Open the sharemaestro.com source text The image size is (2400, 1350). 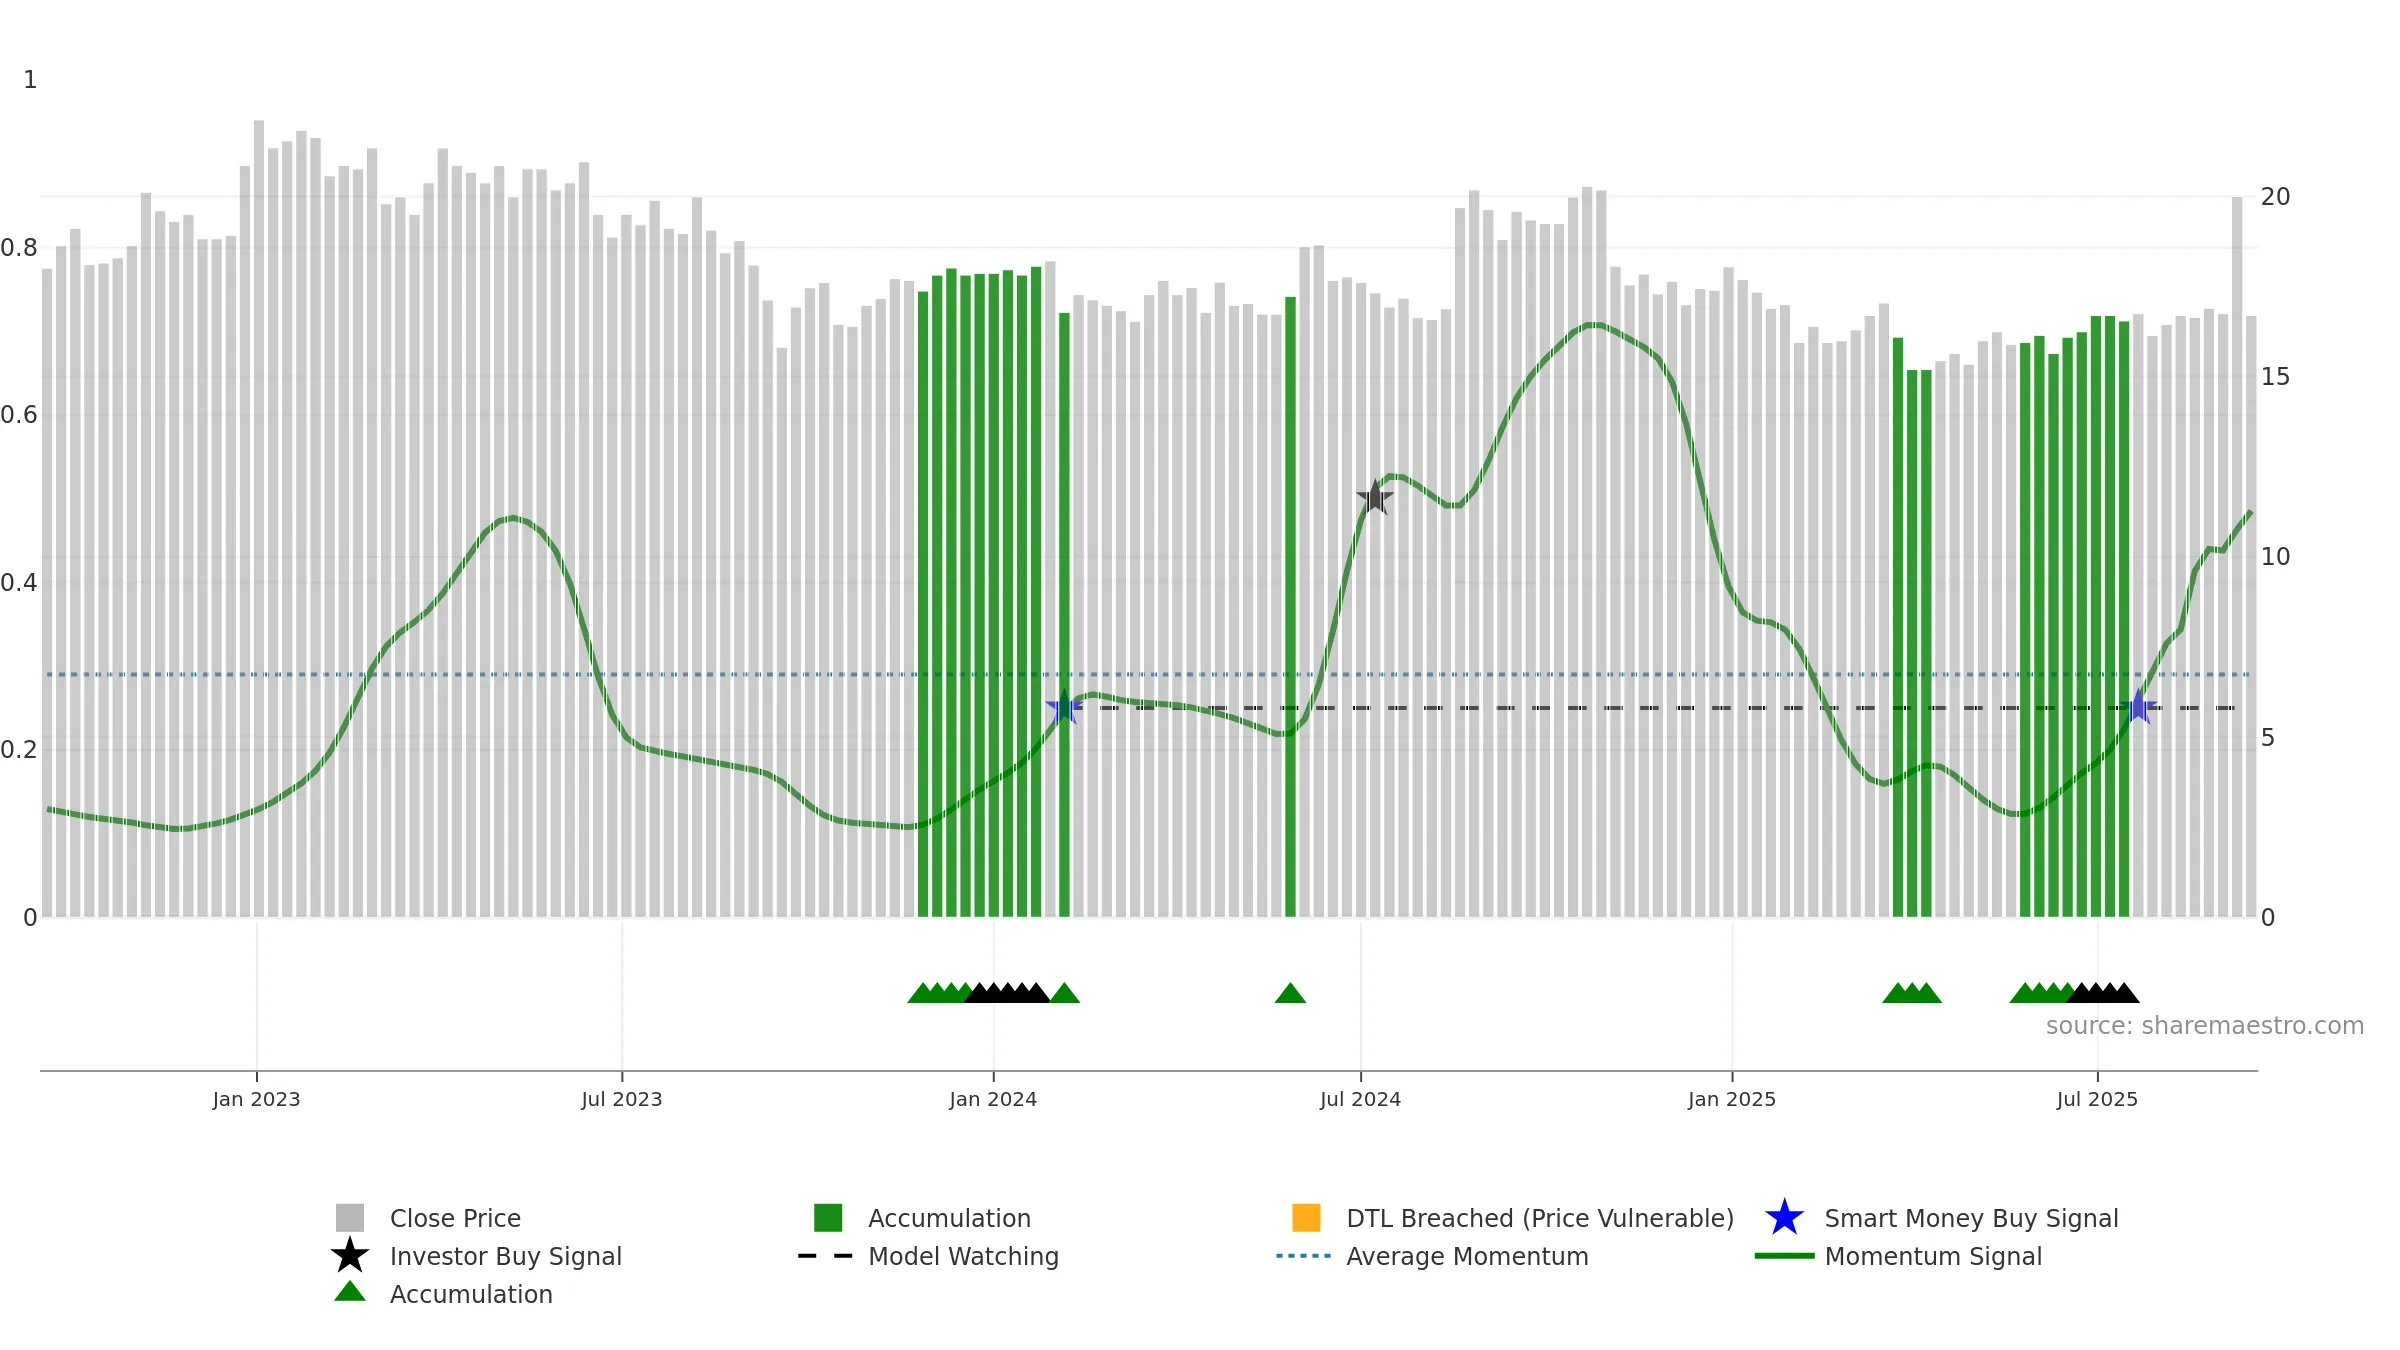(x=2205, y=1026)
